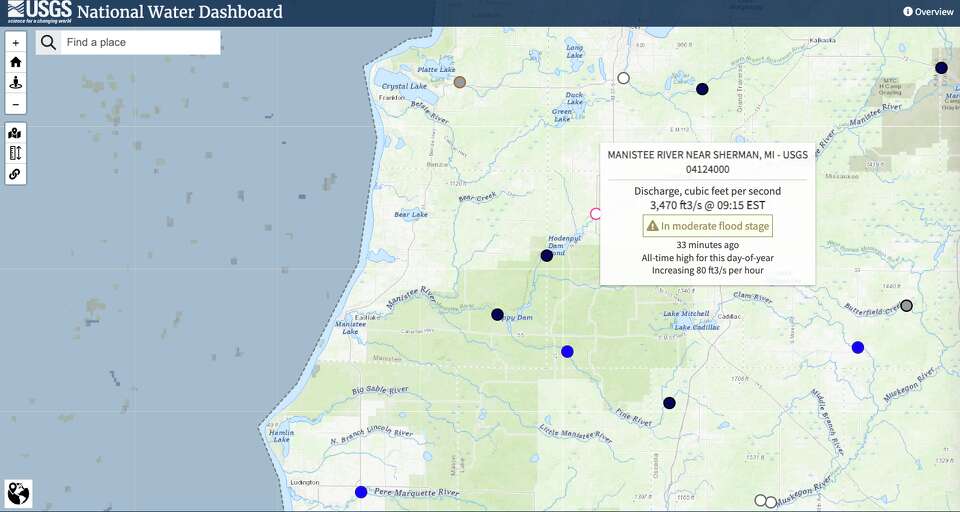Select the pink-outlined Sherman gauge marker
Screen dimensions: 960x512
pos(596,213)
